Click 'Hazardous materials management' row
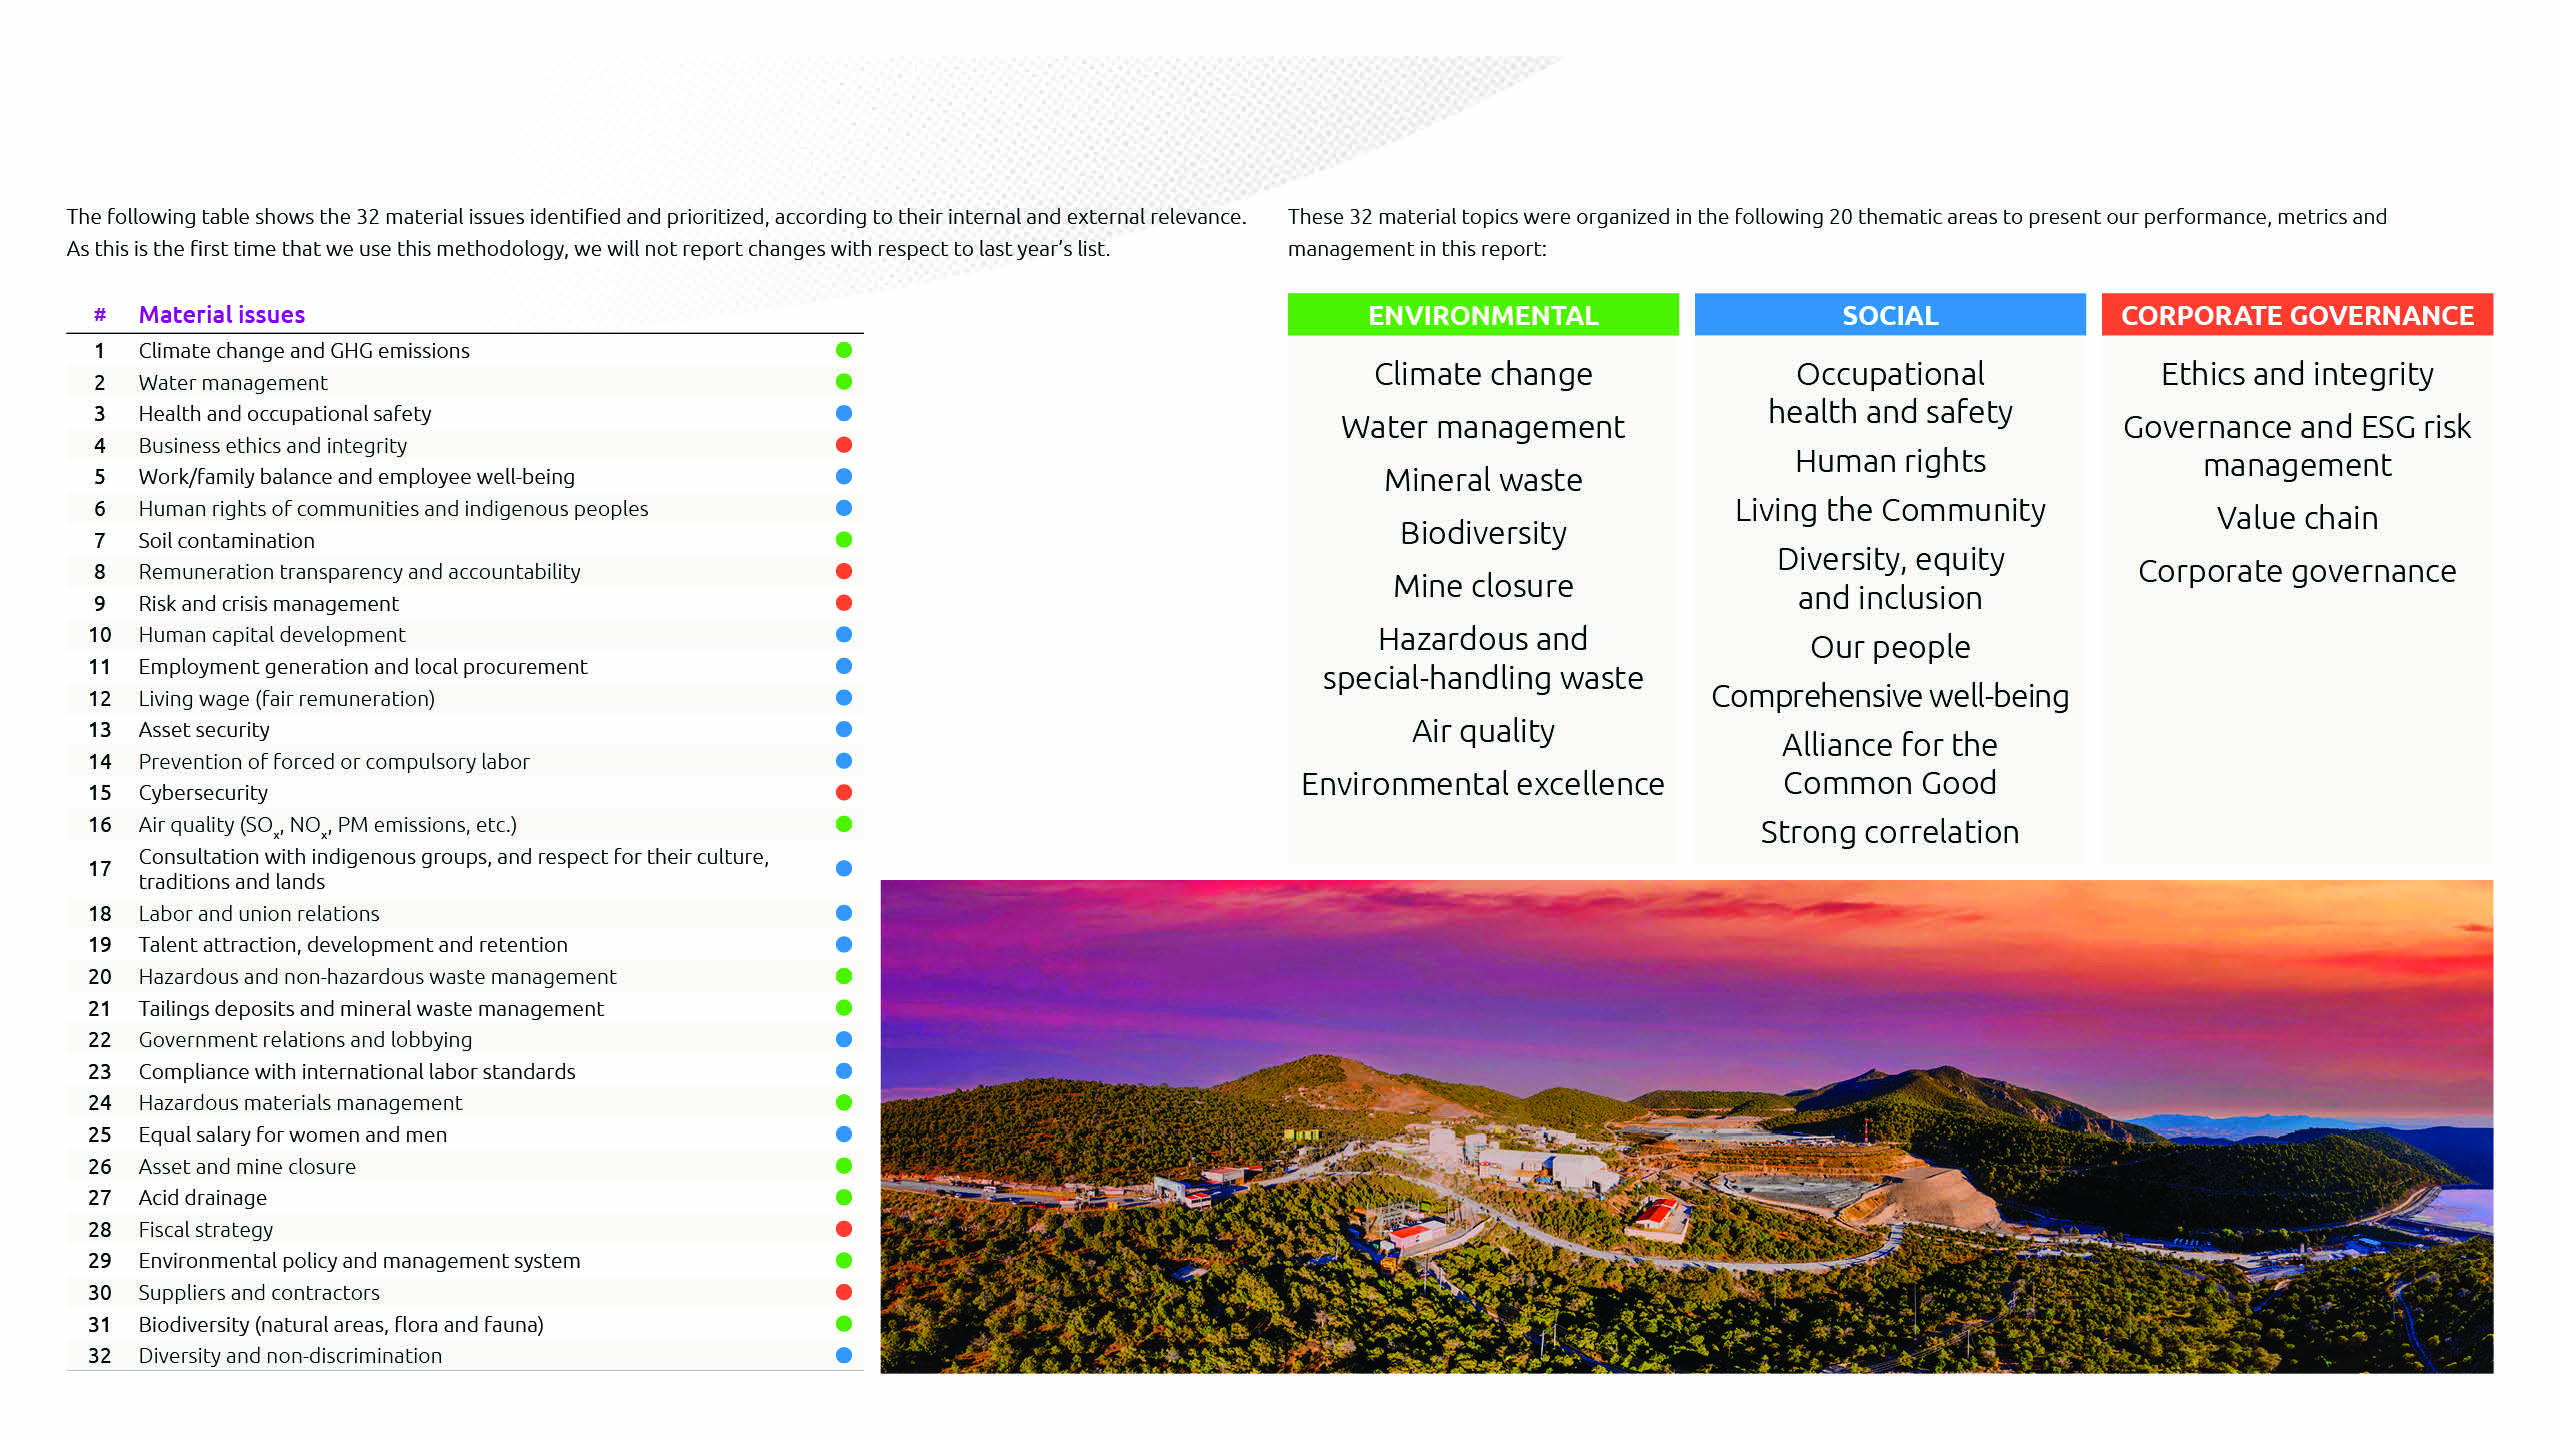 click(x=465, y=1103)
